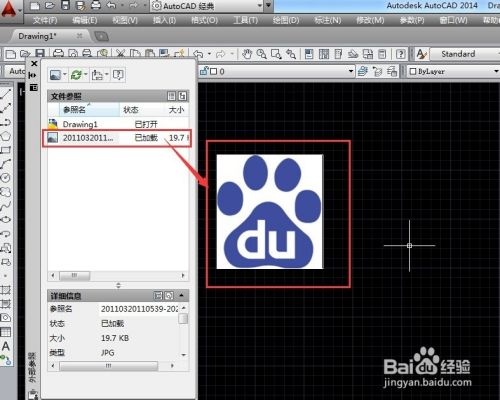Sort by the 参照名 column header
The height and width of the screenshot is (400, 500).
[89, 109]
